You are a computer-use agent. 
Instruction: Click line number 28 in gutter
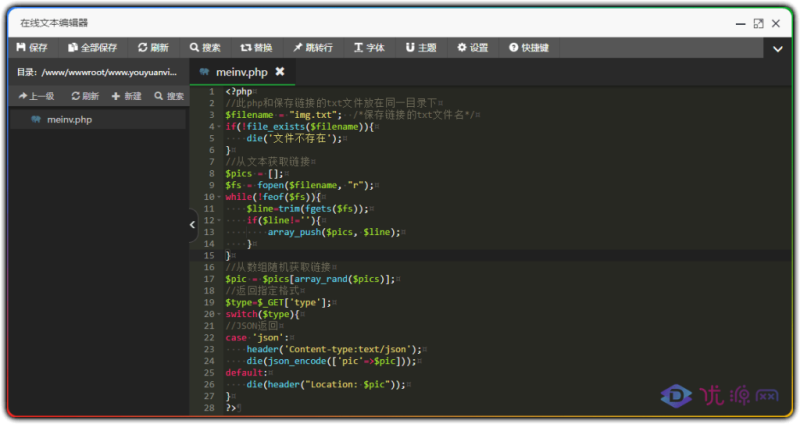pos(209,408)
